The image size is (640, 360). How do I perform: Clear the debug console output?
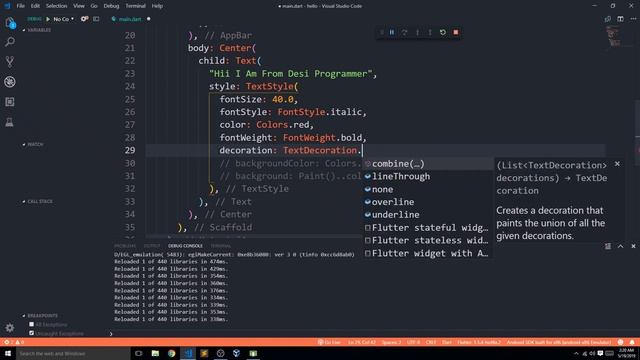(x=608, y=246)
